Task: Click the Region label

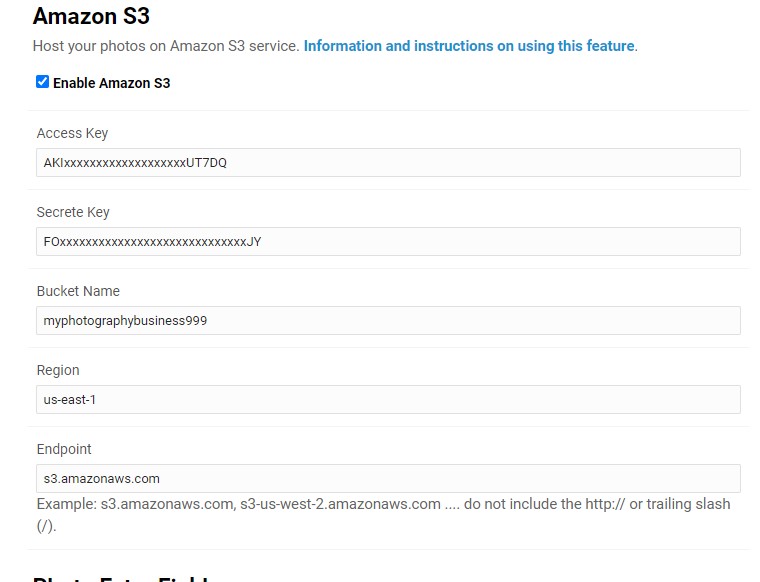Action: click(58, 370)
